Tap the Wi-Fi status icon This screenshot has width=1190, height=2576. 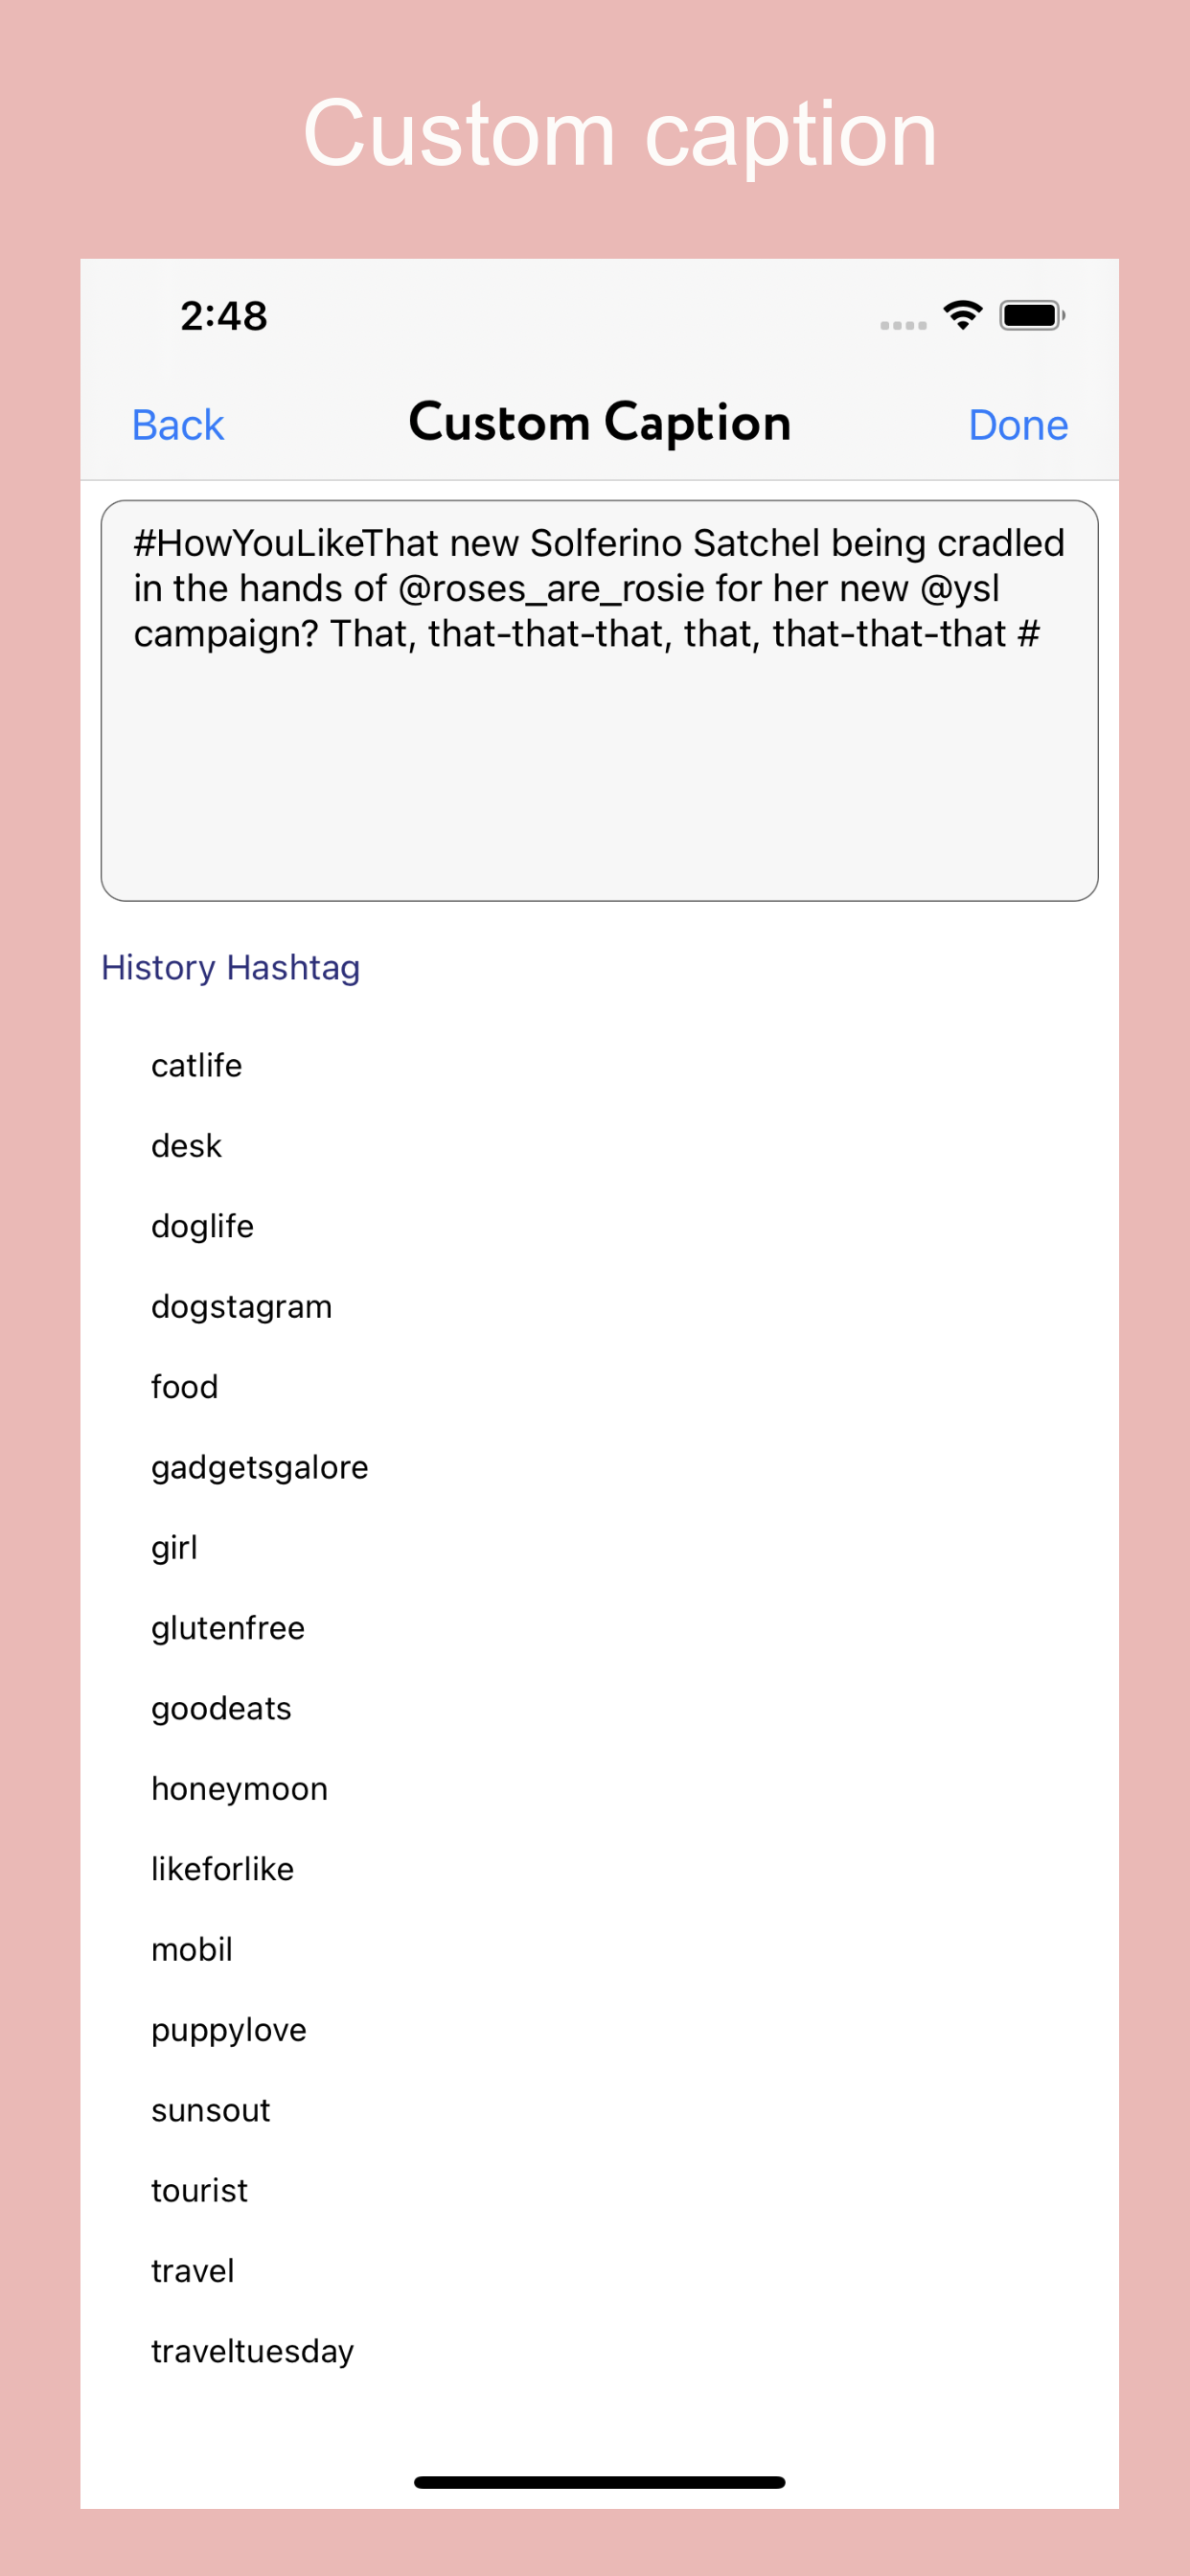pyautogui.click(x=962, y=316)
